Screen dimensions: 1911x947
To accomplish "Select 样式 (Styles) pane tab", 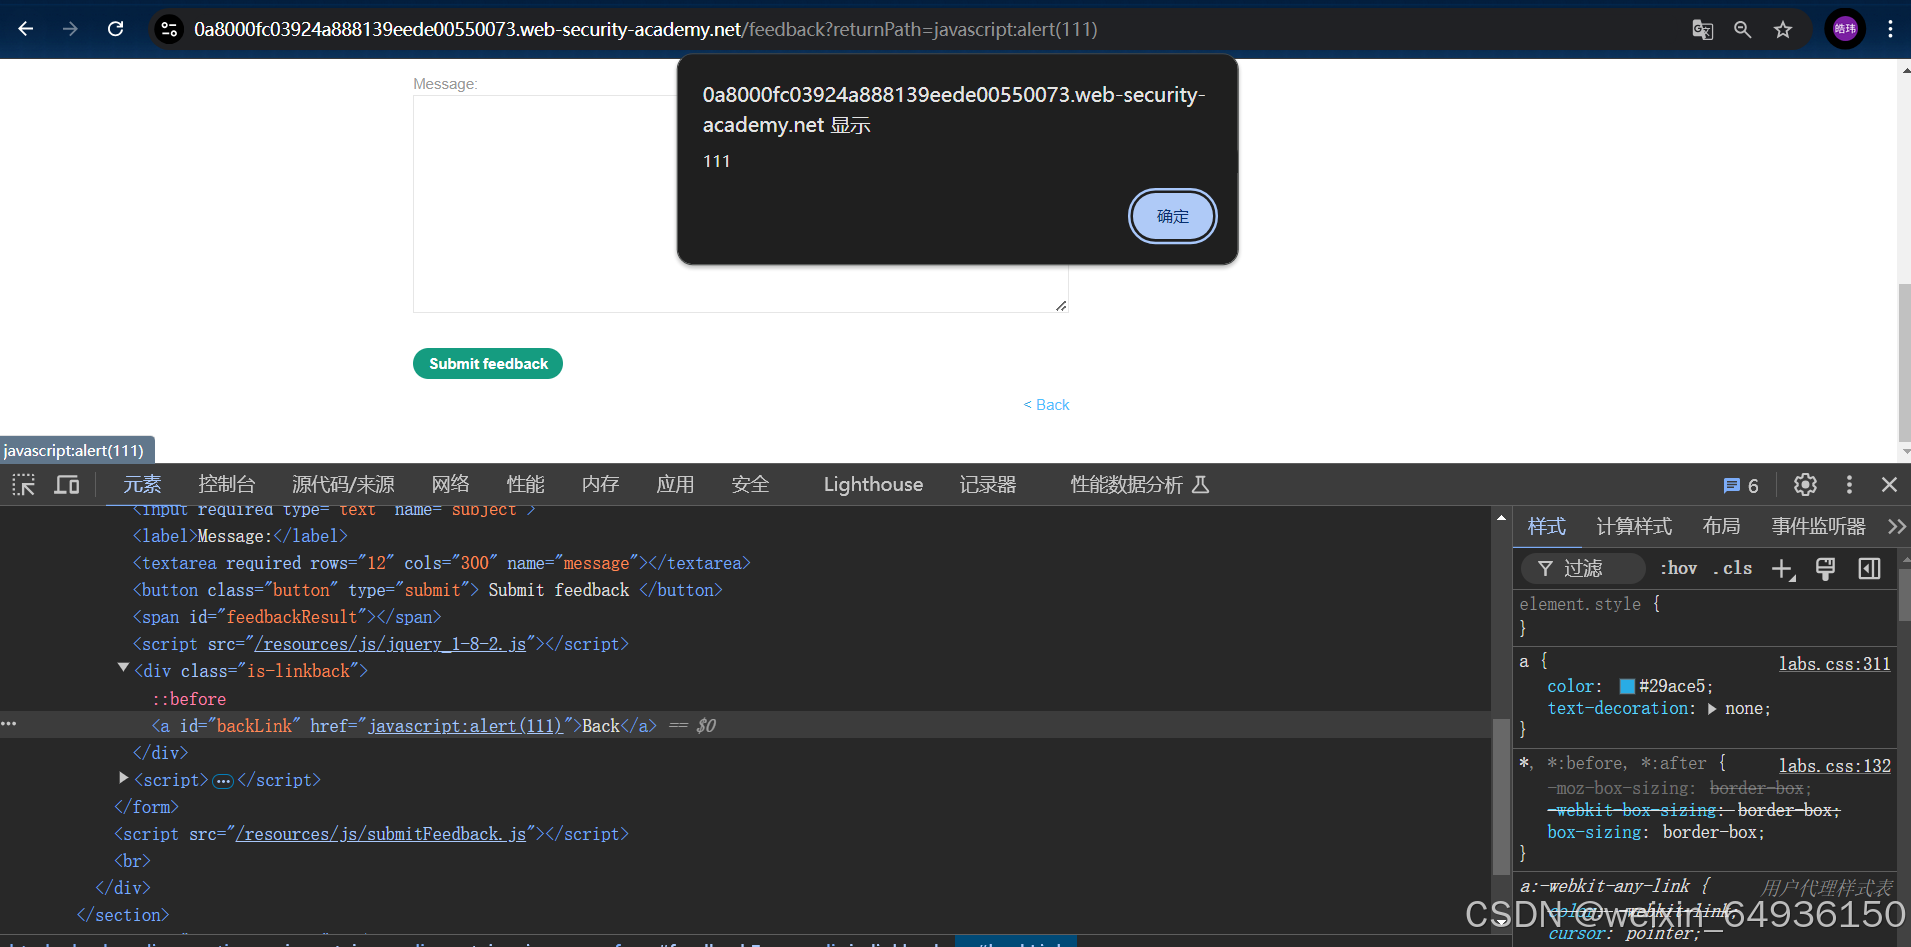I will coord(1547,526).
